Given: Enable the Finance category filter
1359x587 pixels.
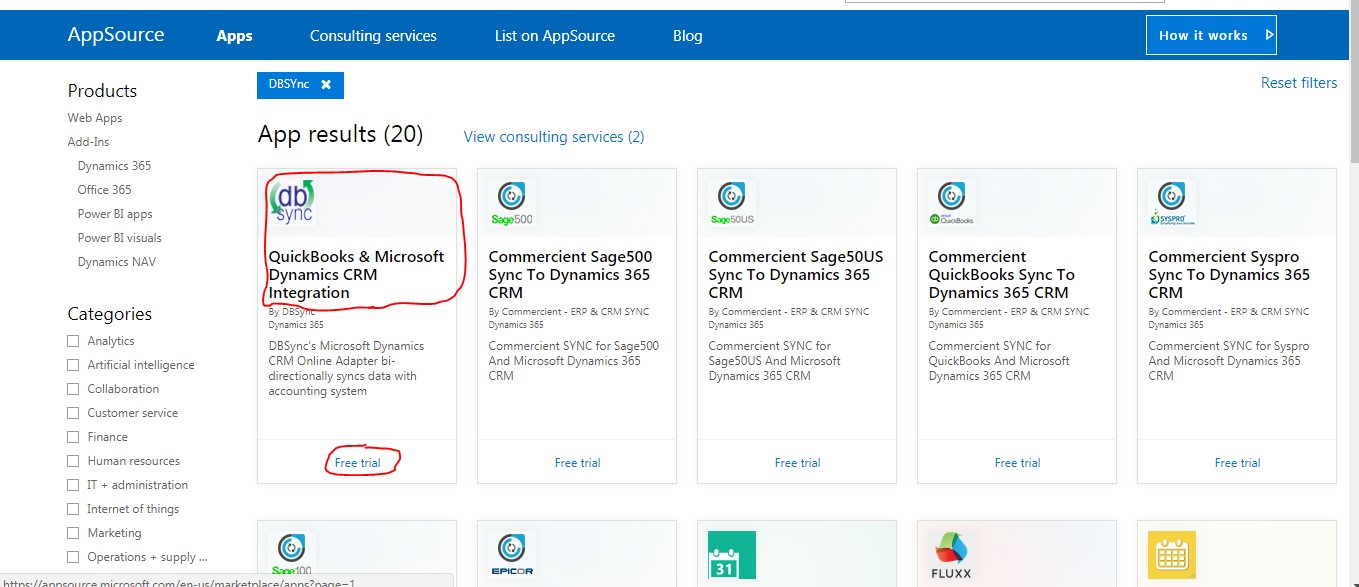Looking at the screenshot, I should click(x=73, y=437).
